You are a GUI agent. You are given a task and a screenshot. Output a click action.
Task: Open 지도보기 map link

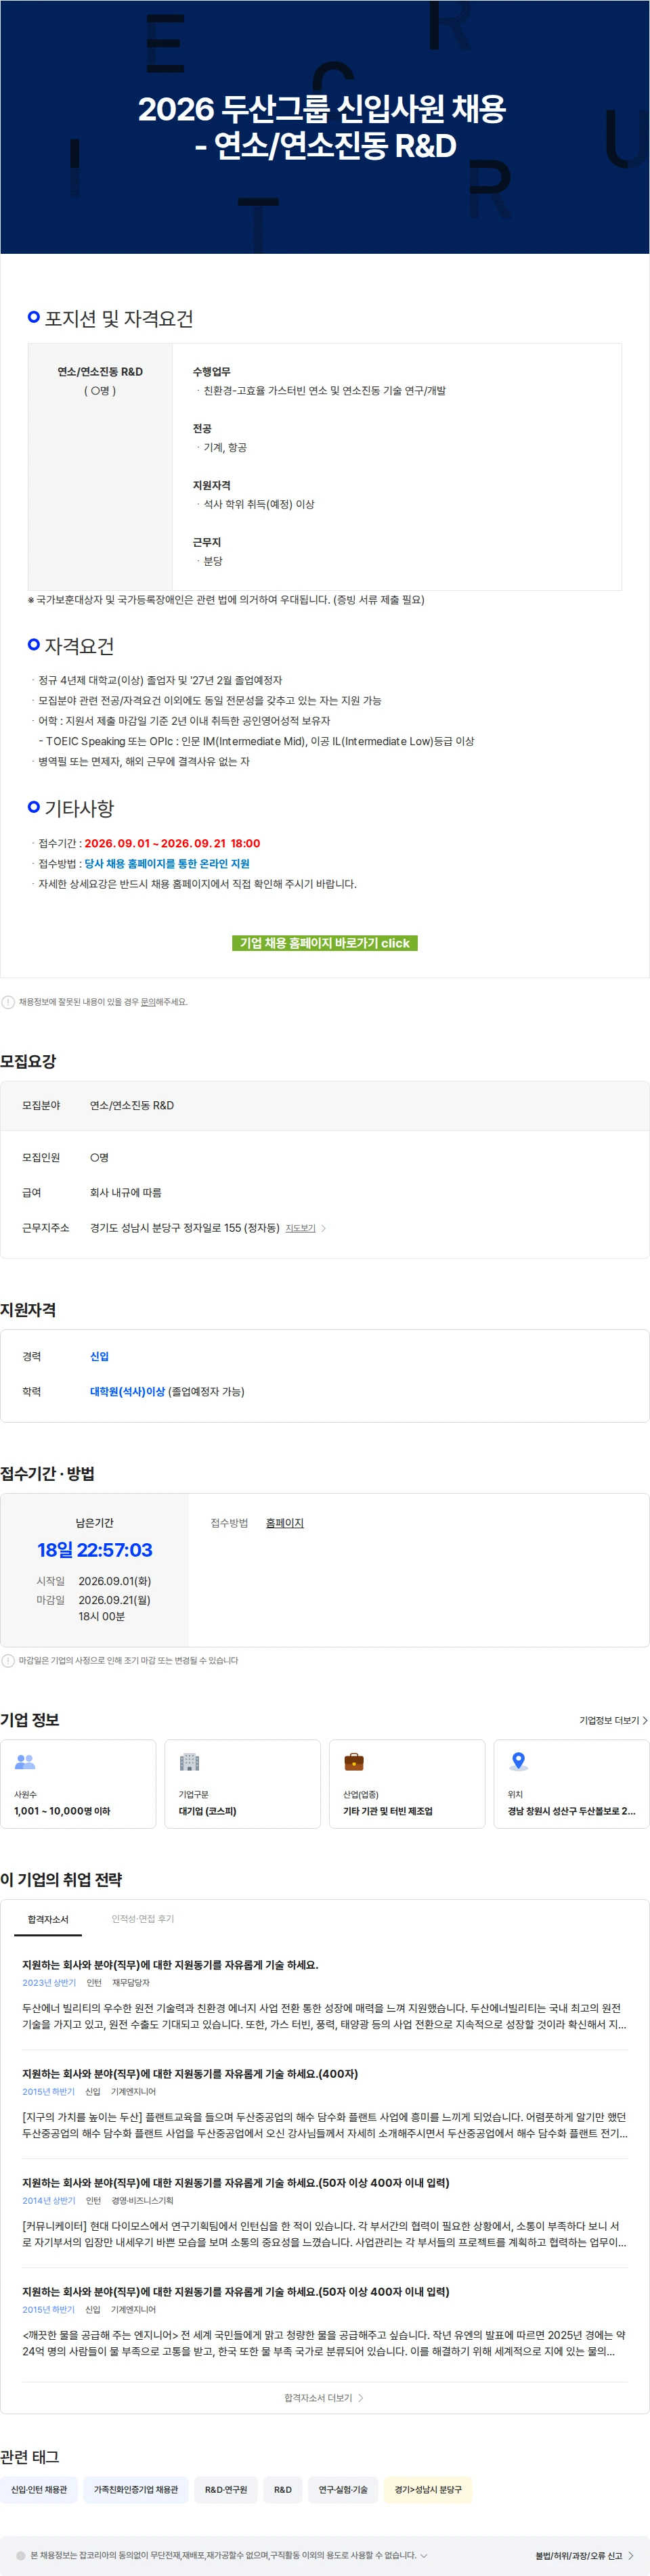point(300,1228)
